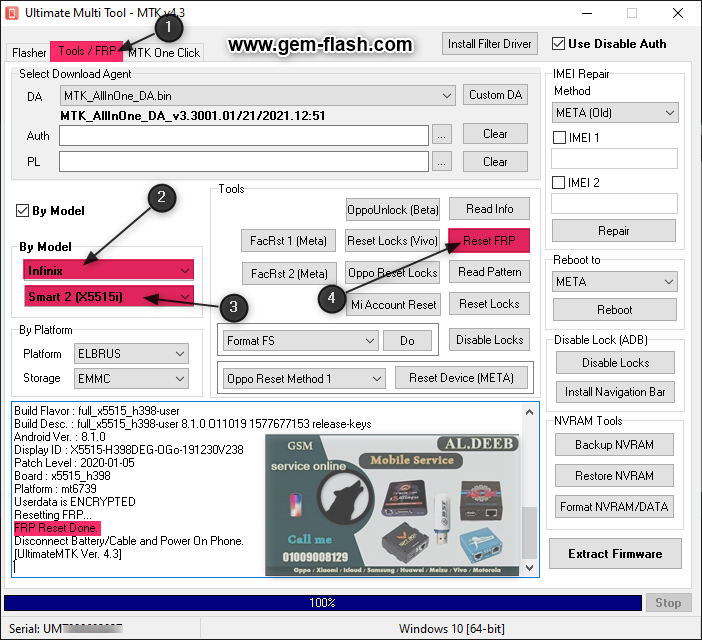Click 'Android Ver. : 8.1.0' log line
The image size is (702, 640).
pos(60,437)
